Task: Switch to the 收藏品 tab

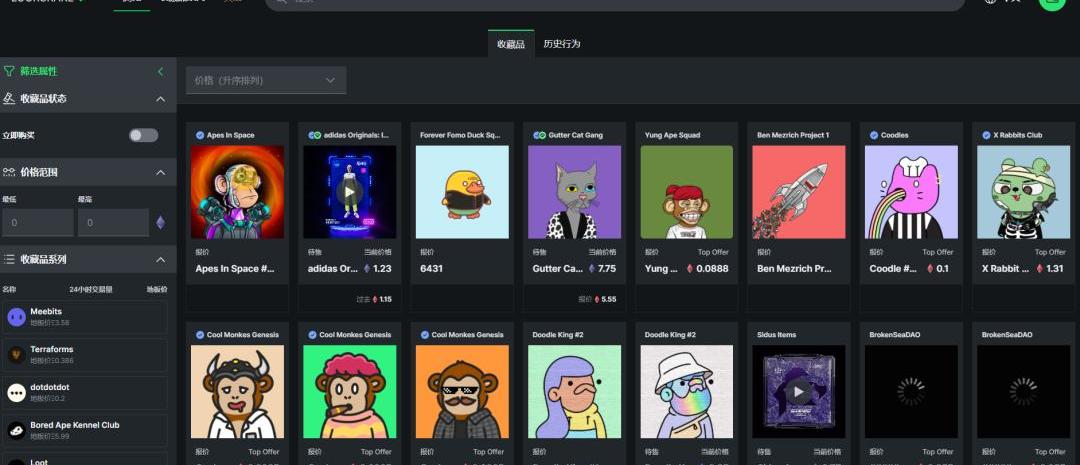Action: (510, 44)
